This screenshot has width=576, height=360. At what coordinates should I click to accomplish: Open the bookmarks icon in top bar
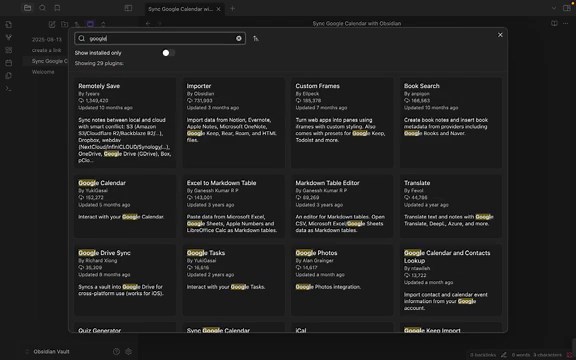point(57,8)
